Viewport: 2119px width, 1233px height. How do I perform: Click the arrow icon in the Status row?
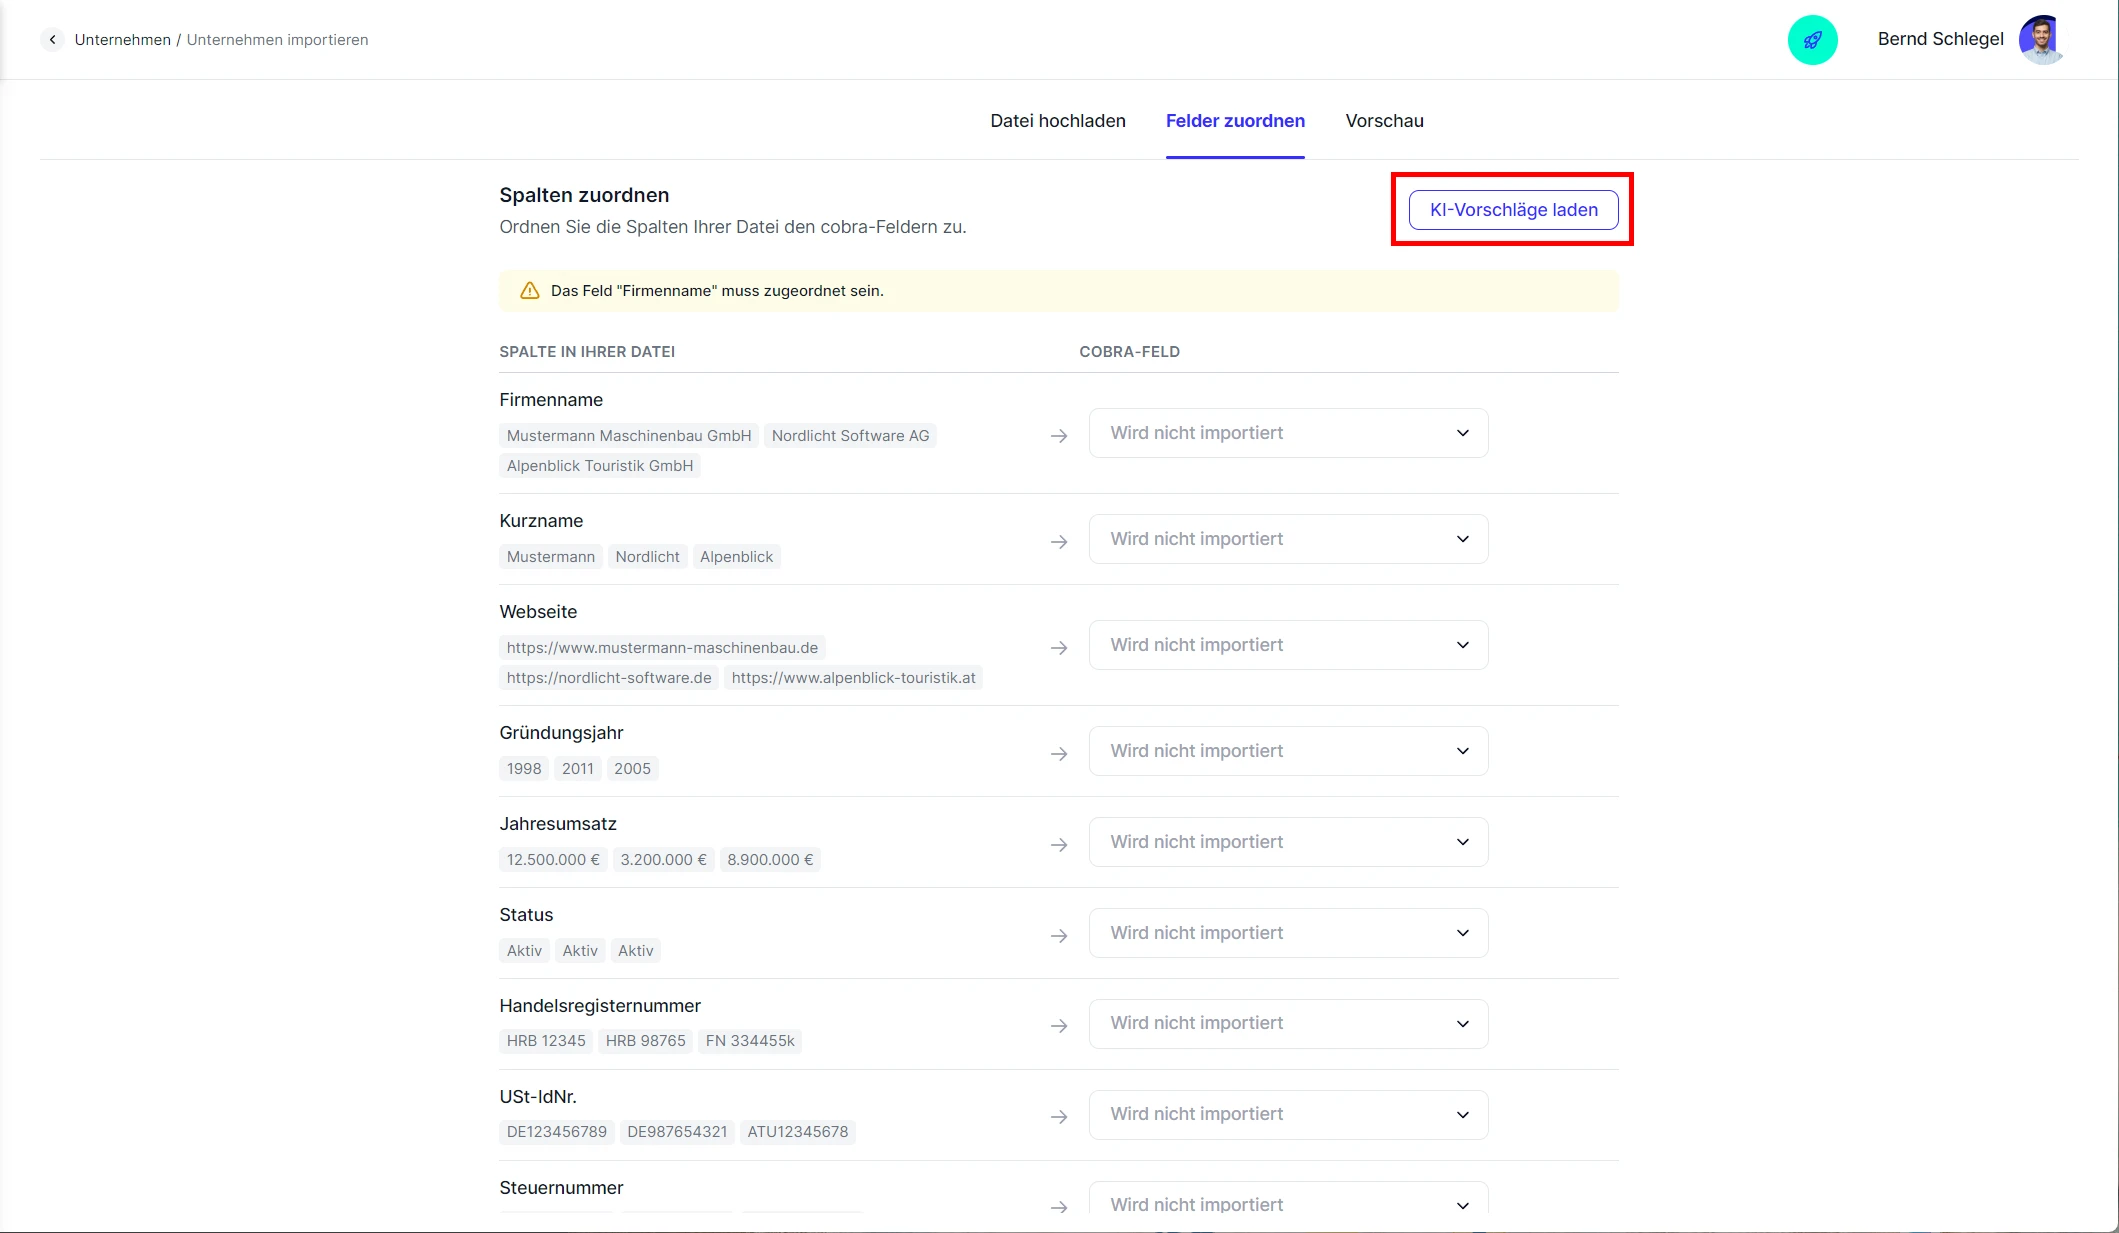pos(1059,936)
